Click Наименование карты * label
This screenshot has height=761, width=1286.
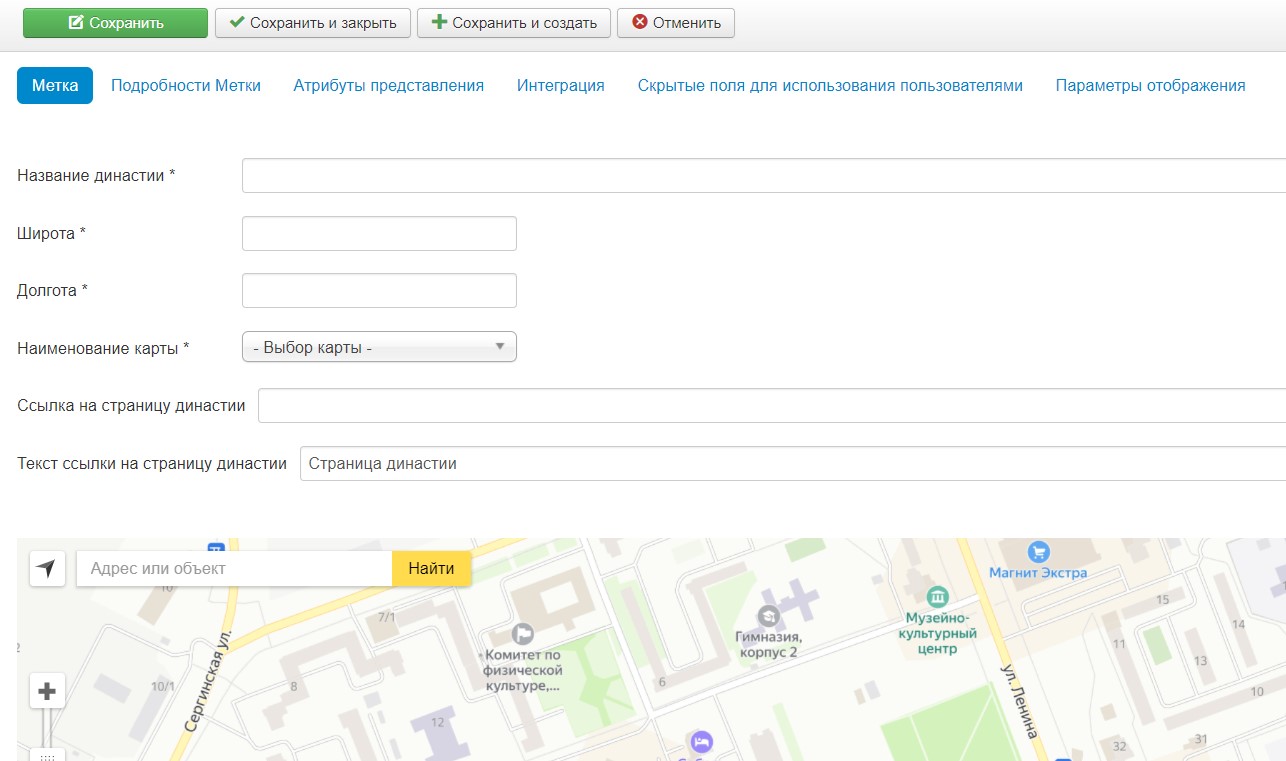[104, 348]
